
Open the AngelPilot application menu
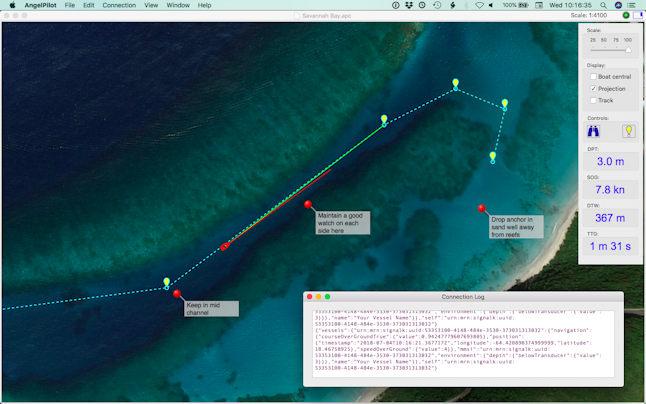pyautogui.click(x=40, y=5)
